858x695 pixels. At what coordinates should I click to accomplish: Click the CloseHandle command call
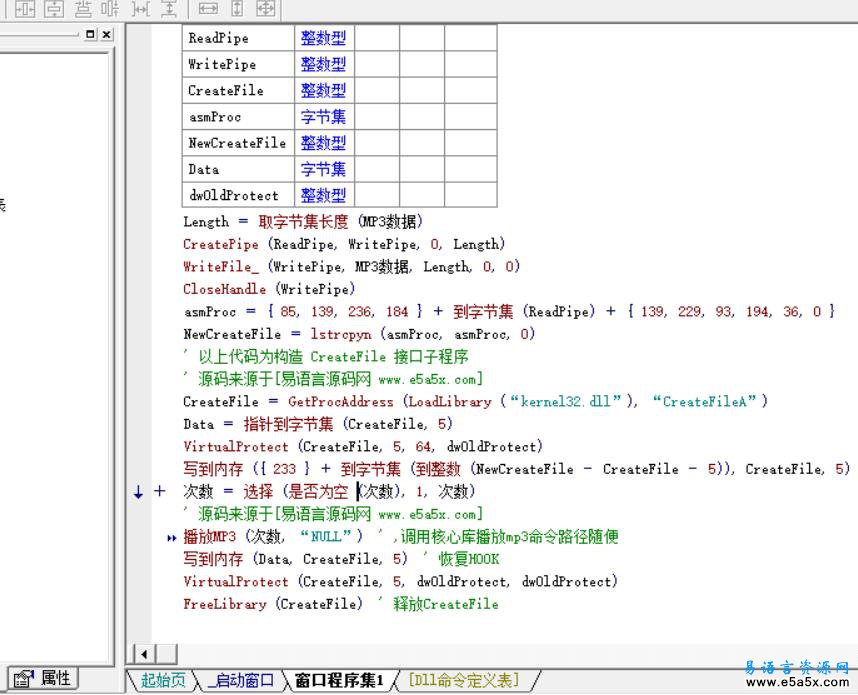click(224, 289)
